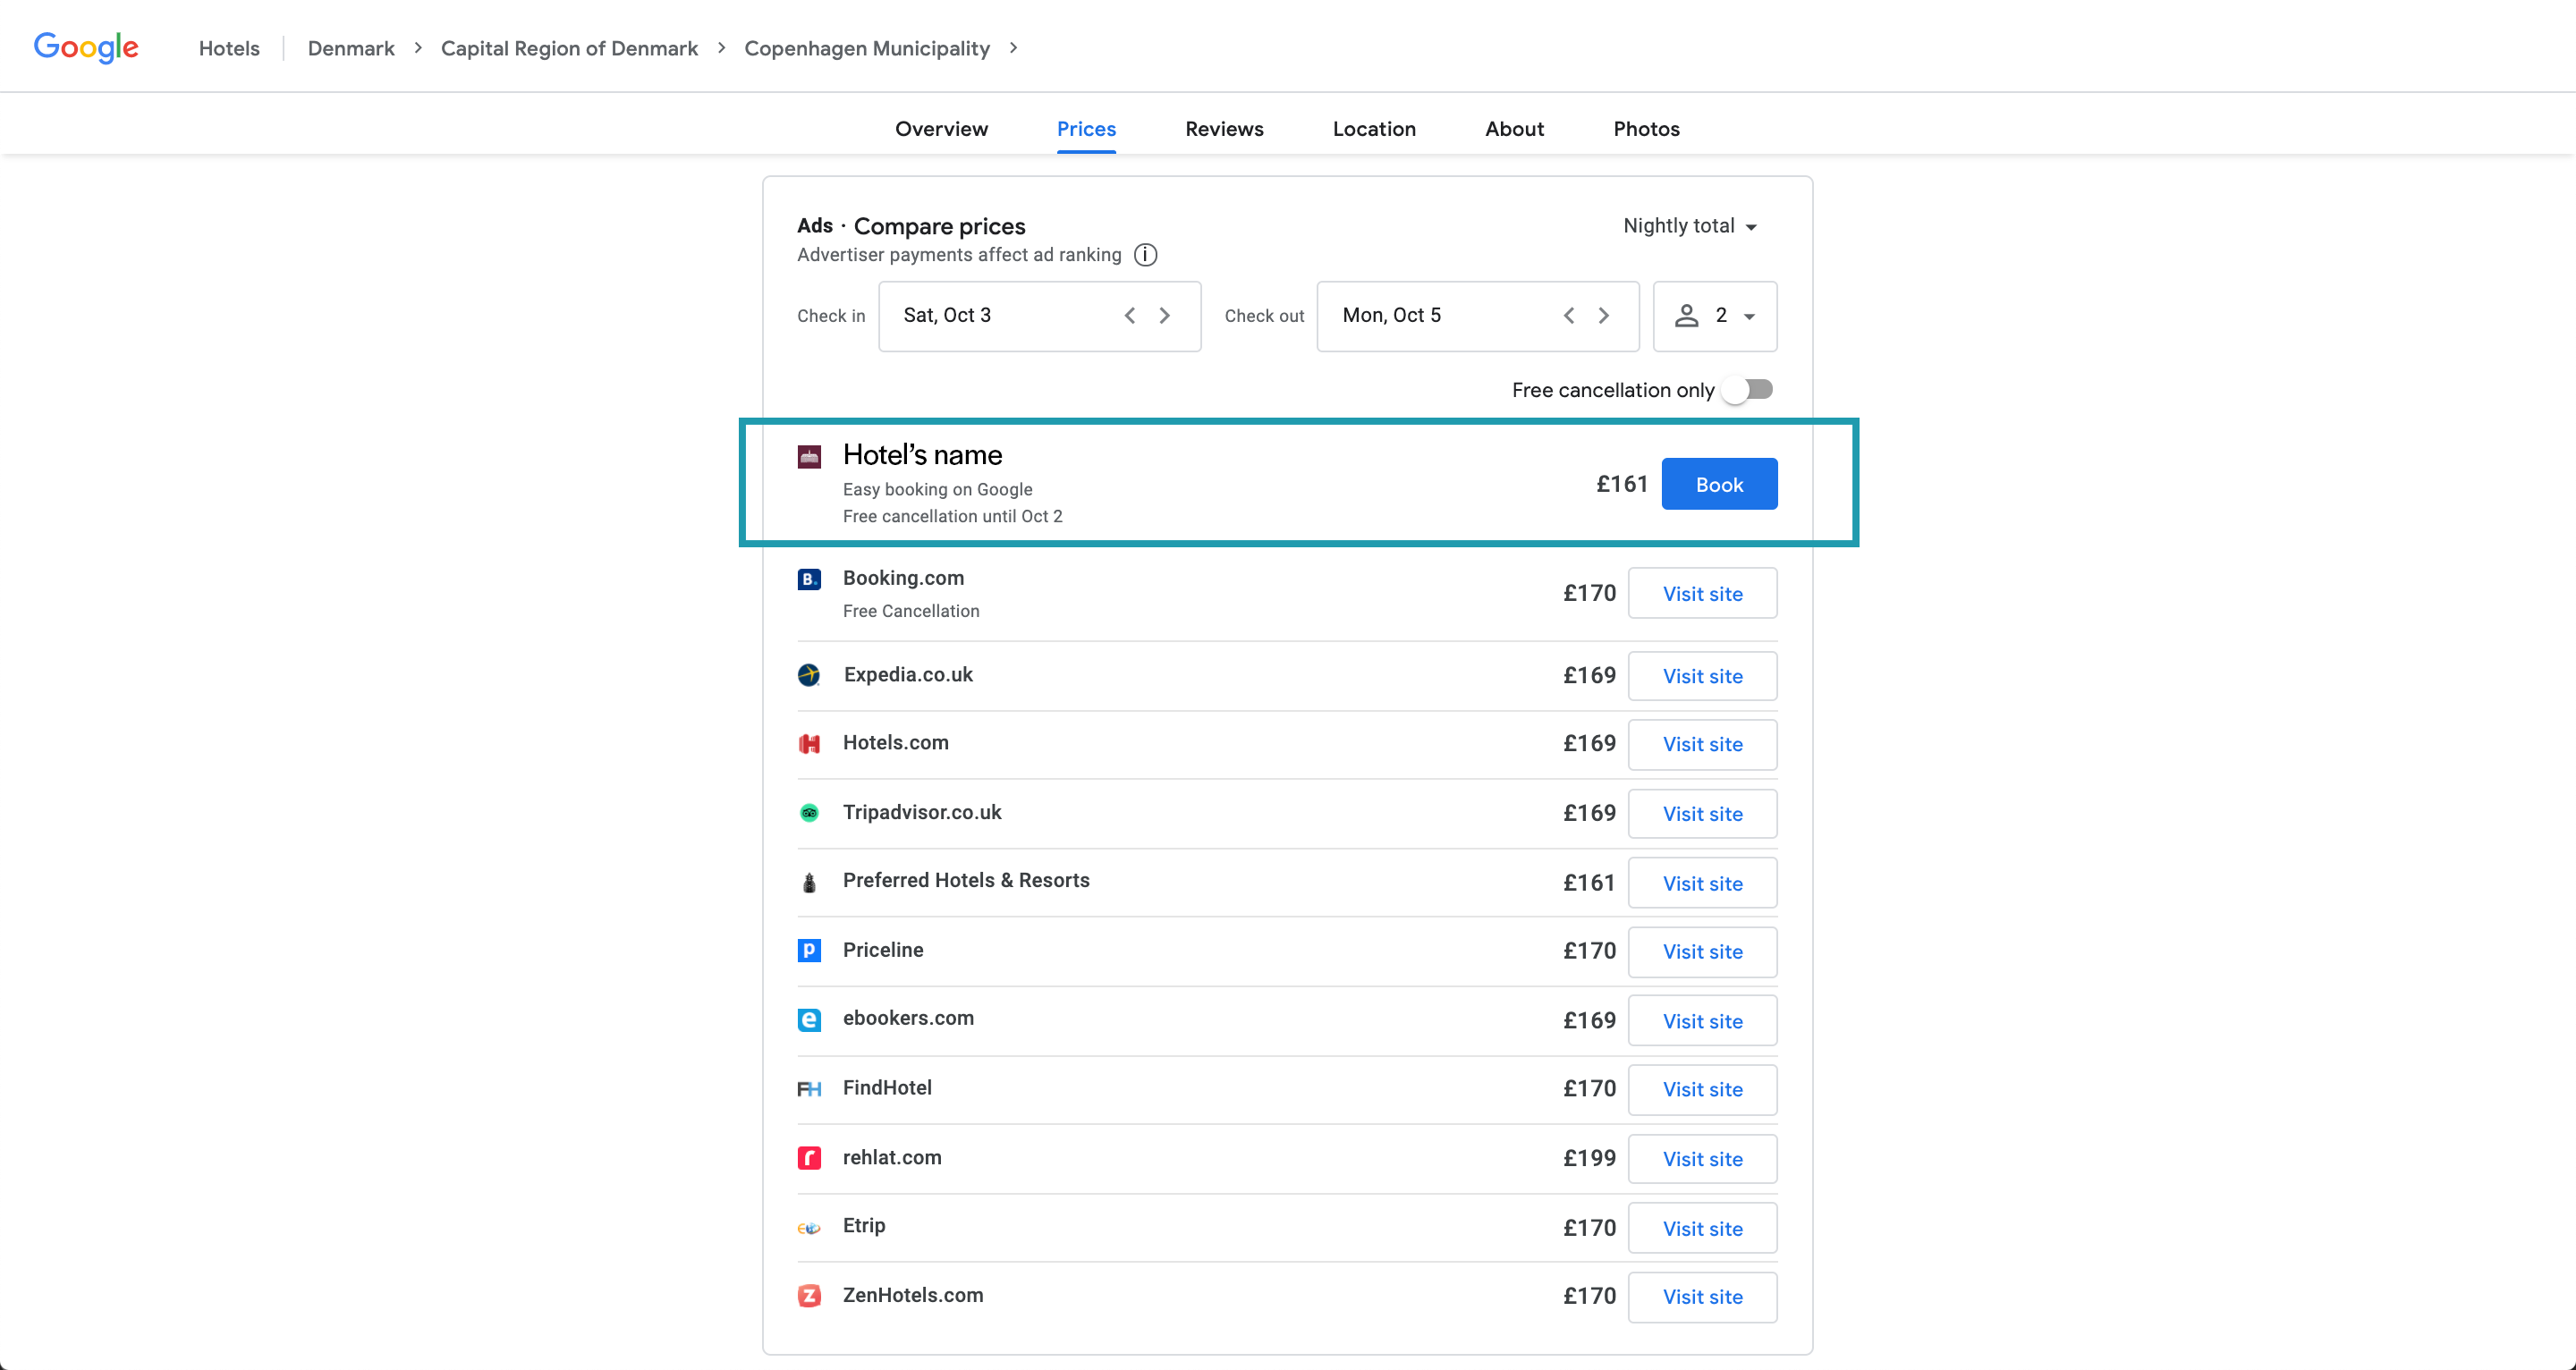Click the Book button for Hotel's name

point(1719,482)
